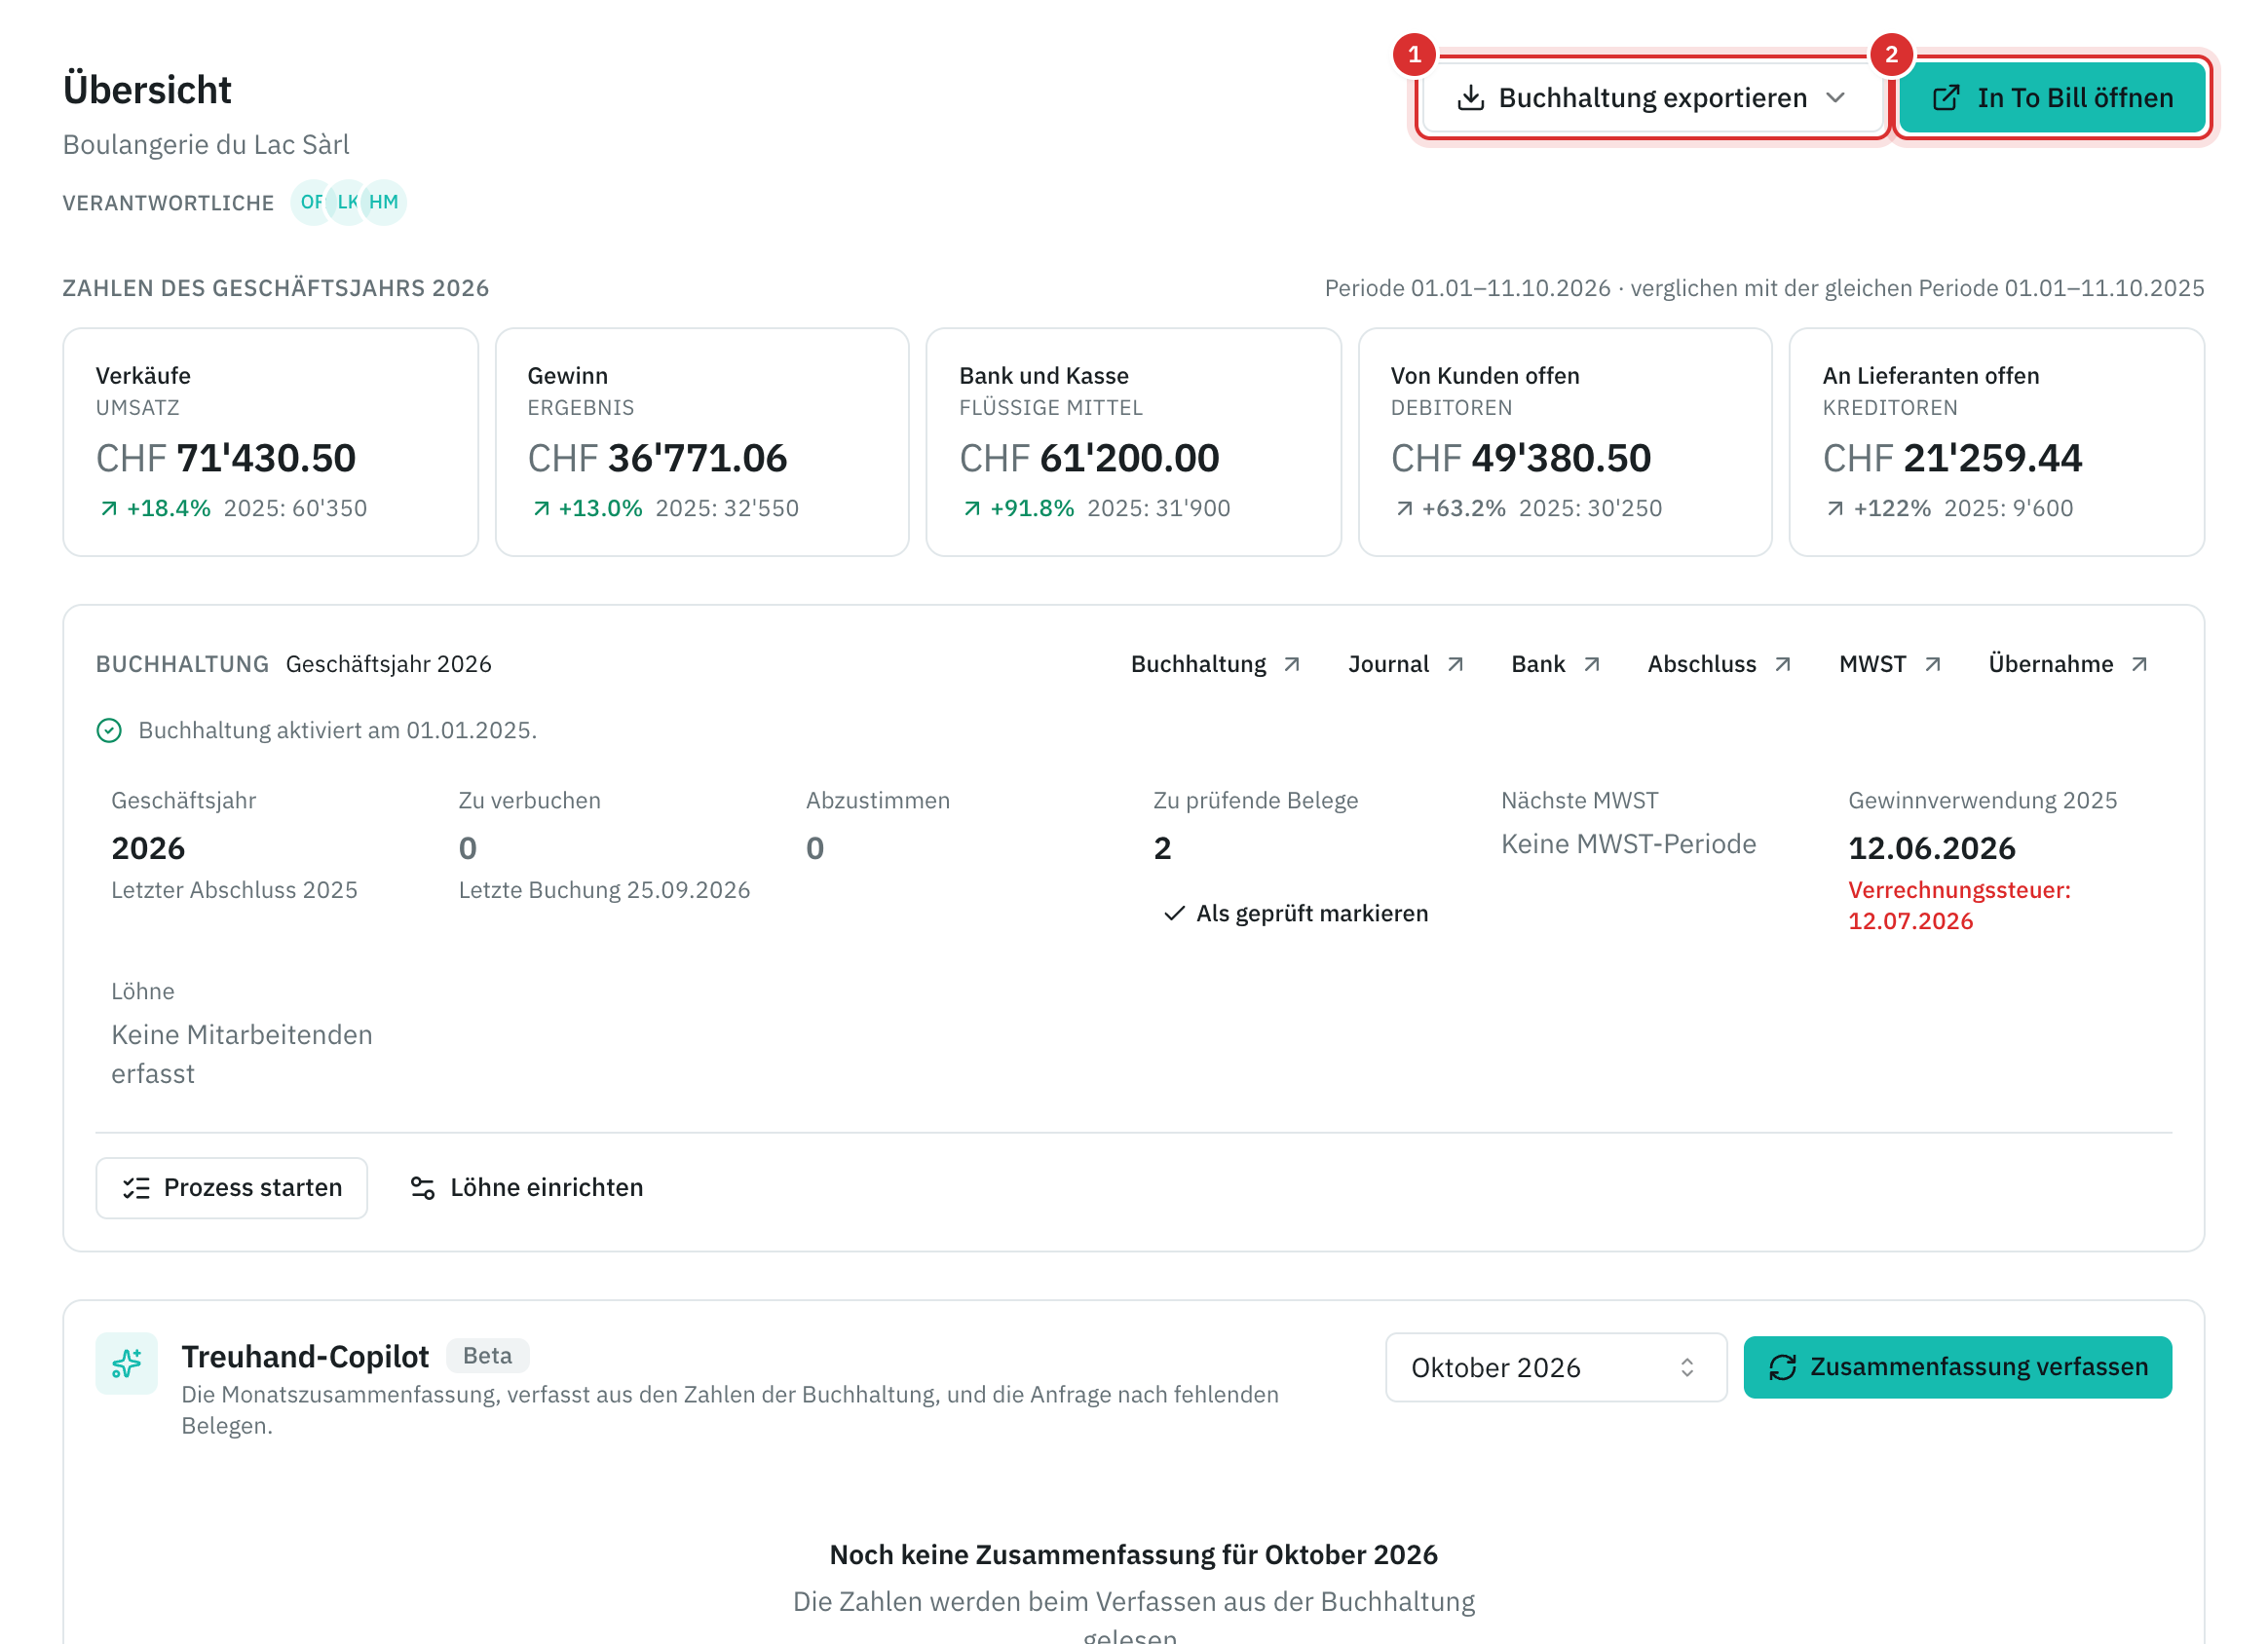Click the green check icon by Buchhaltung aktiviert
Viewport: 2268px width, 1644px height.
click(109, 730)
